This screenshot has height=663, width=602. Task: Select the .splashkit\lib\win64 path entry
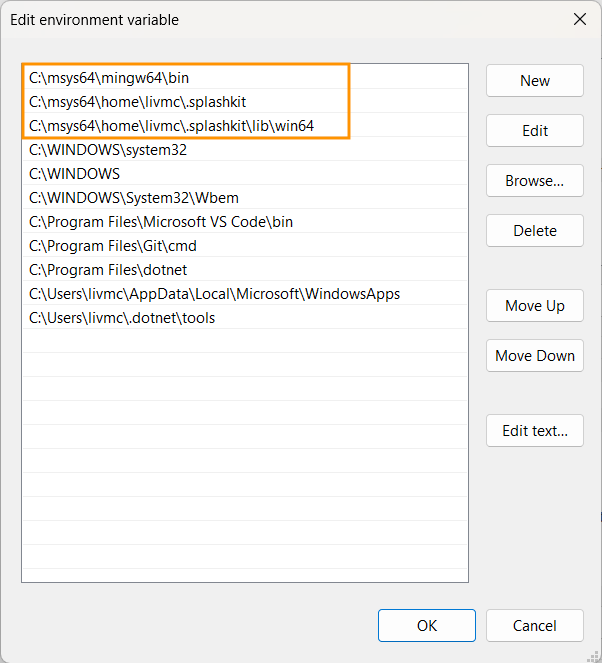tap(171, 126)
